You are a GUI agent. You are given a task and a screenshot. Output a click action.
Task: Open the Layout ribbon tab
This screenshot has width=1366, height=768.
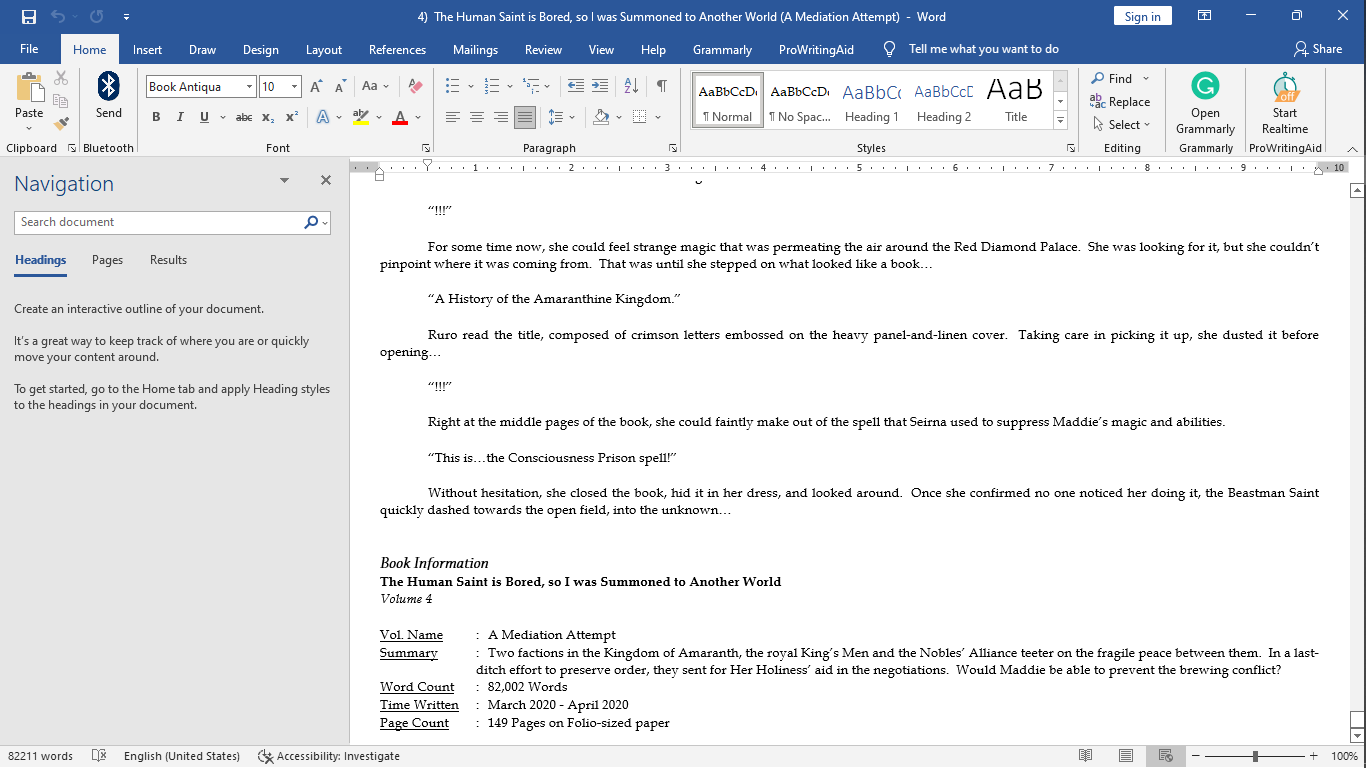[323, 49]
